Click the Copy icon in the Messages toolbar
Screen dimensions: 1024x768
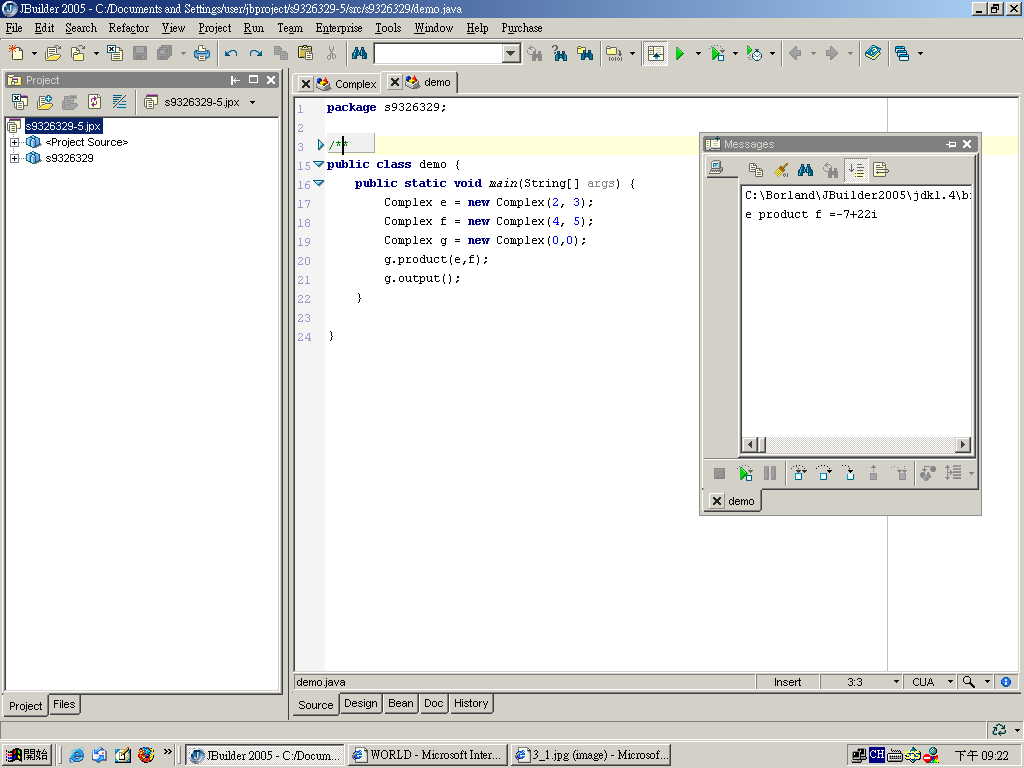[x=756, y=170]
